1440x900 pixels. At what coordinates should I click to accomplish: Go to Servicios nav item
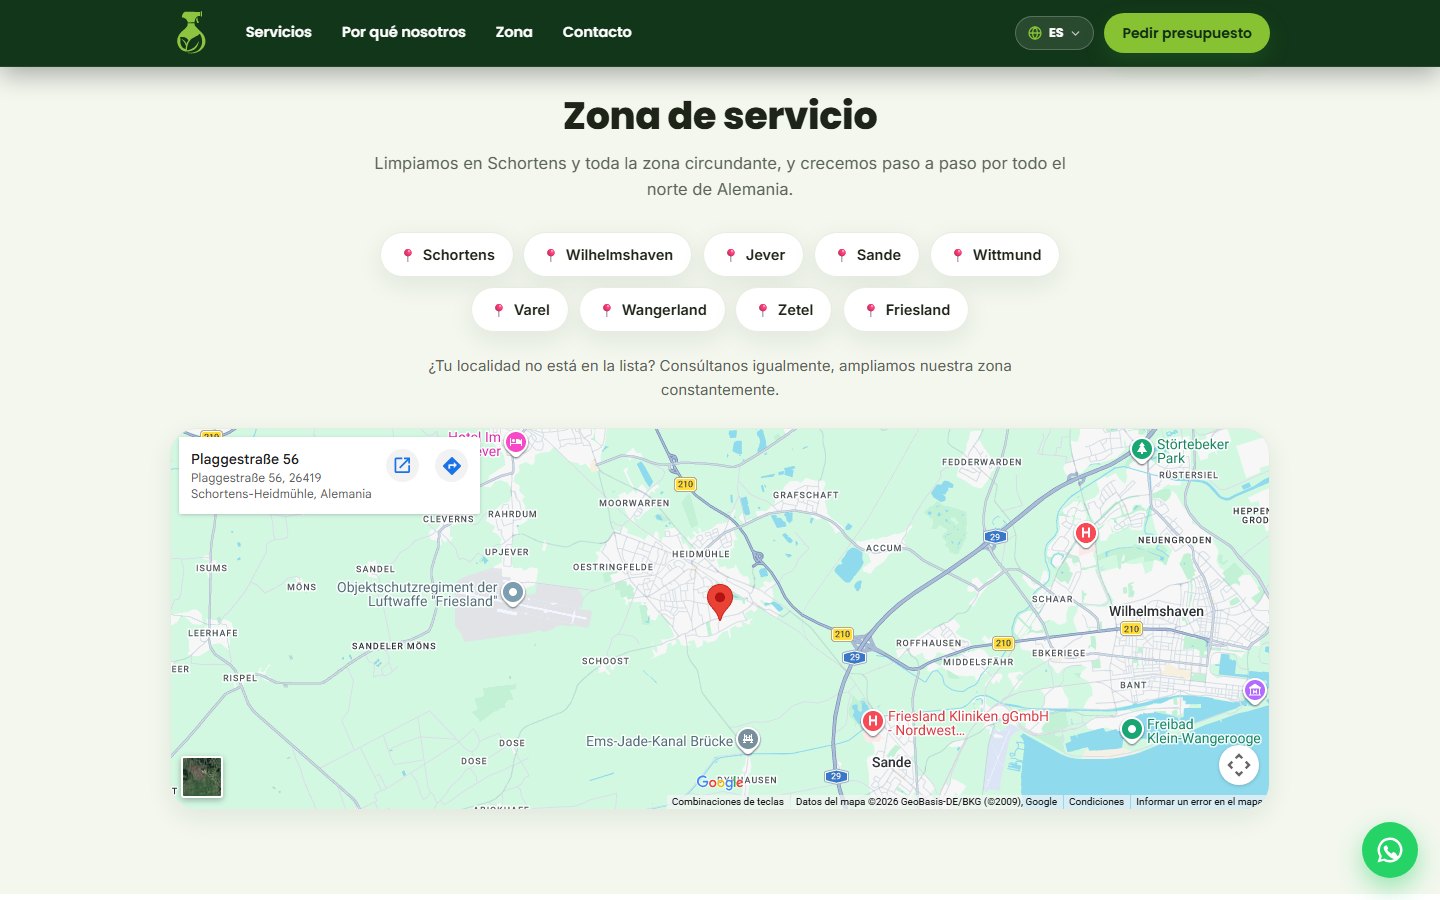click(279, 32)
